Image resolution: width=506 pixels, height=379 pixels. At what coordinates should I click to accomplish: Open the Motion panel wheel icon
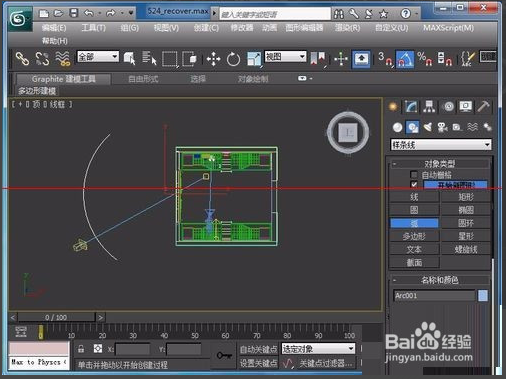point(448,107)
